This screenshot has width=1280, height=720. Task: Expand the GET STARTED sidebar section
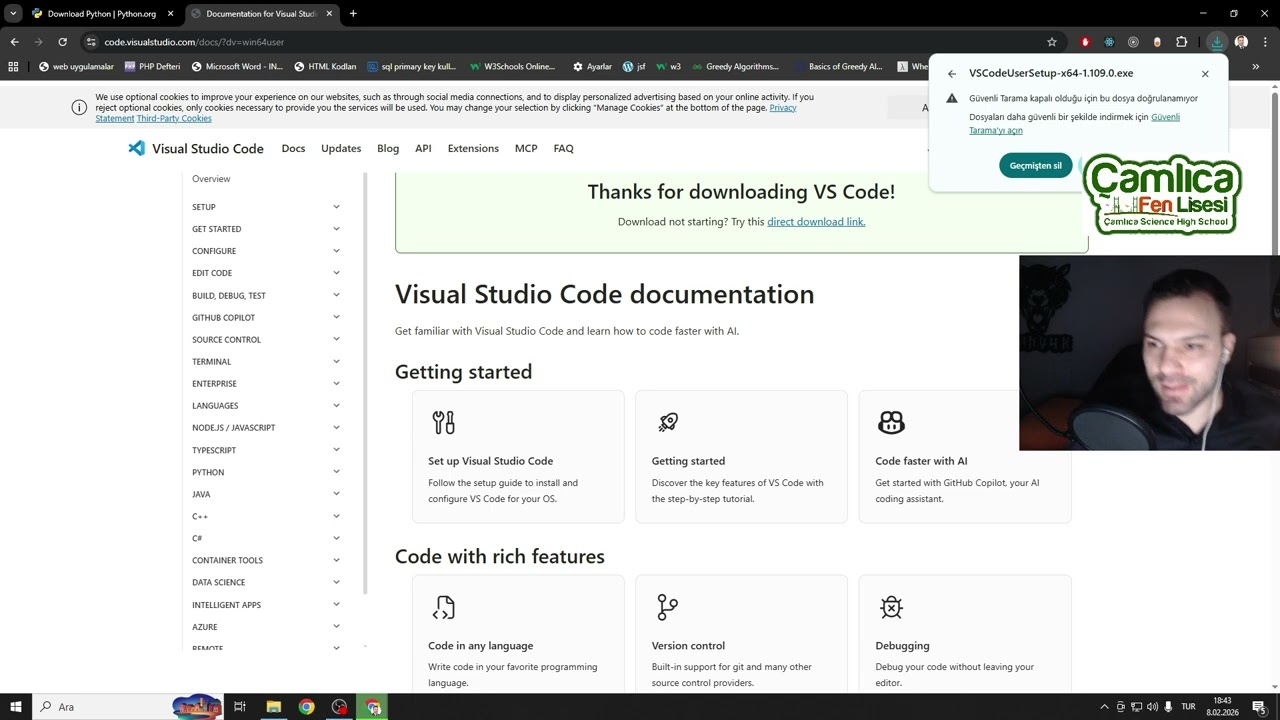(266, 229)
